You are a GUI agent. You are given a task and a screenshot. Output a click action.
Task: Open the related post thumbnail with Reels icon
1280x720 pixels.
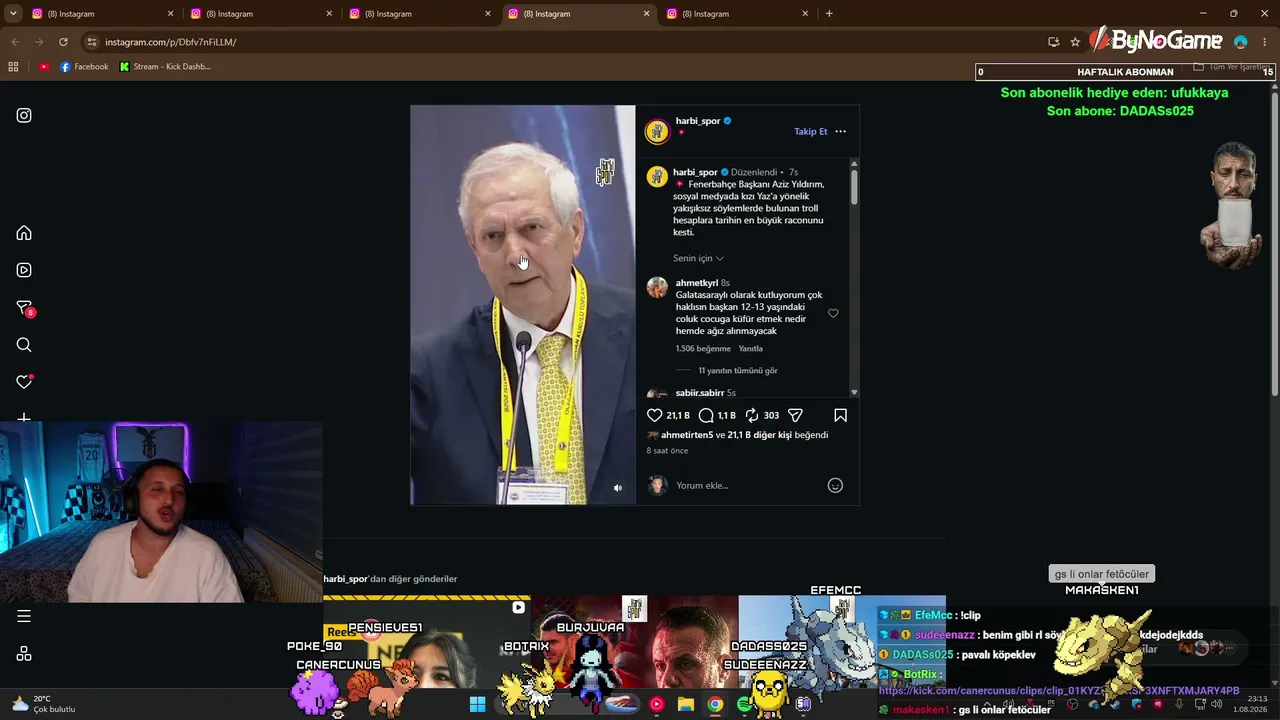click(426, 642)
